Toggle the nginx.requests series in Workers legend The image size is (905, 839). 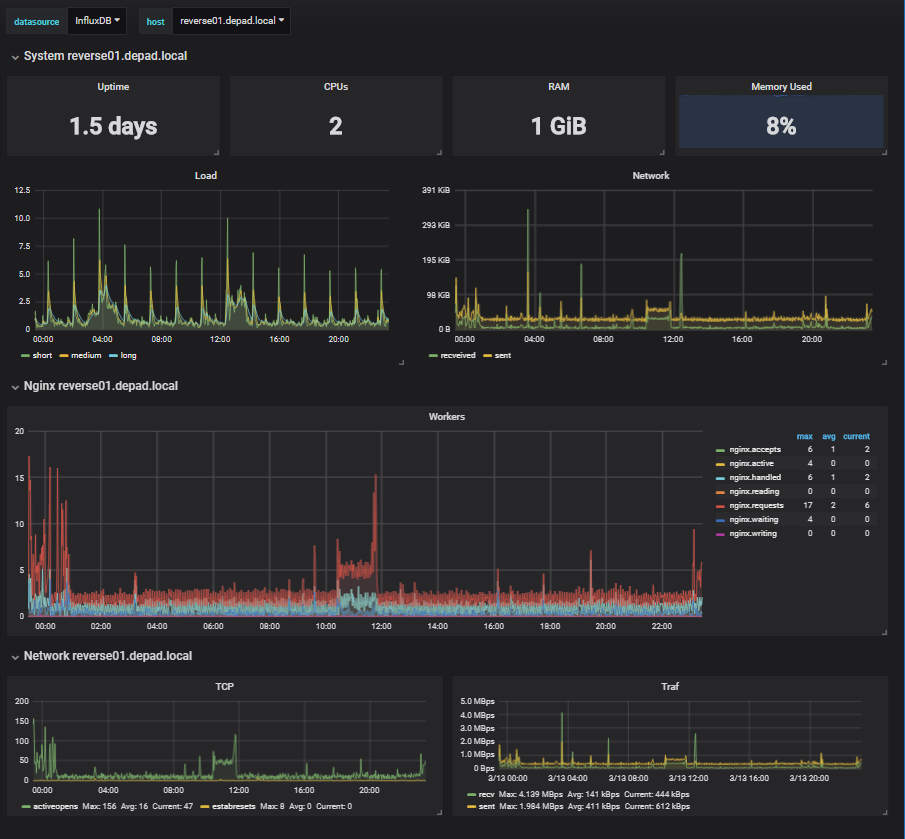point(755,506)
